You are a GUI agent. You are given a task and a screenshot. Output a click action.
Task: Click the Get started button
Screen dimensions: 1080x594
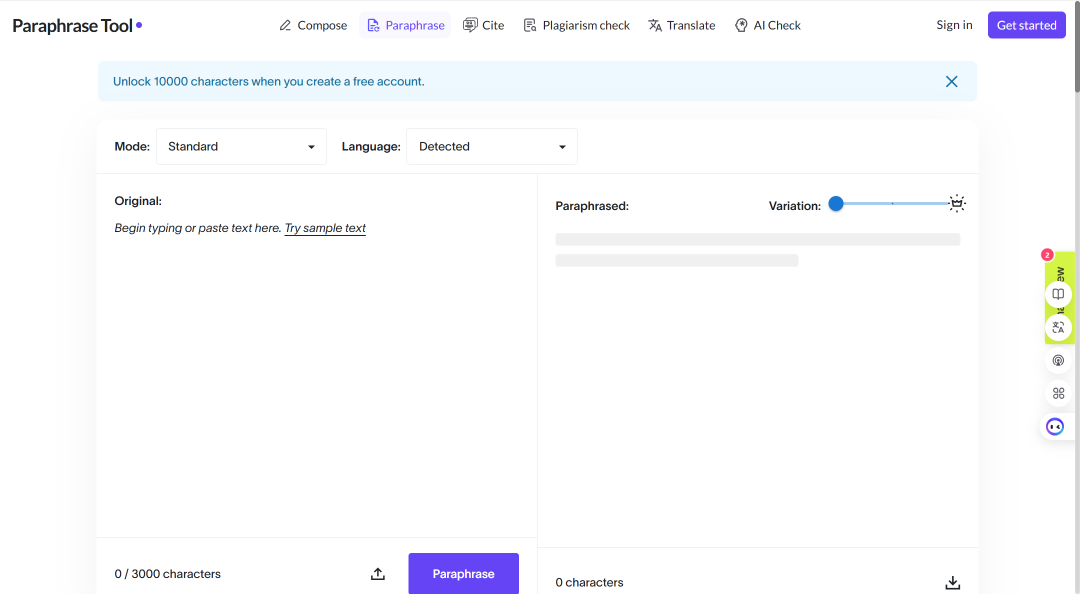(1026, 25)
